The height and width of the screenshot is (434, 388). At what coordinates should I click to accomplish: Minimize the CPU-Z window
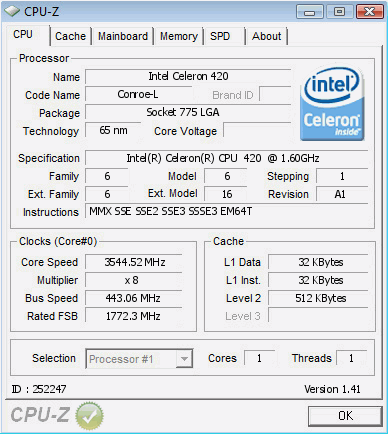tap(310, 12)
